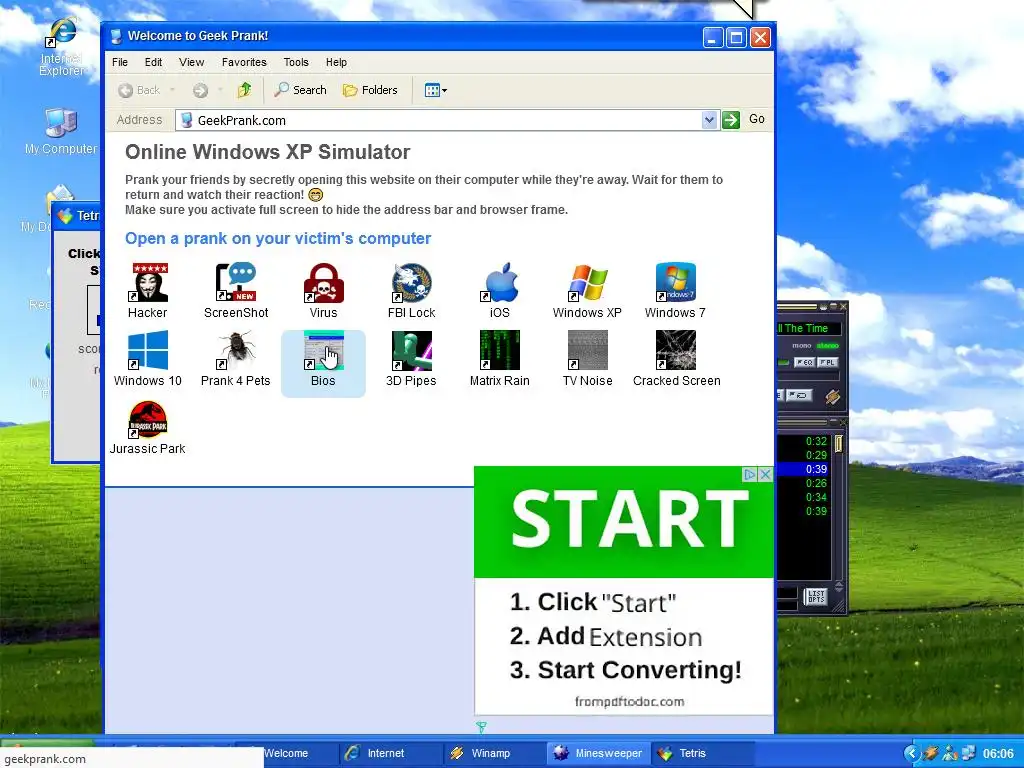Open the Favorites menu
Image resolution: width=1024 pixels, height=768 pixels.
point(244,62)
